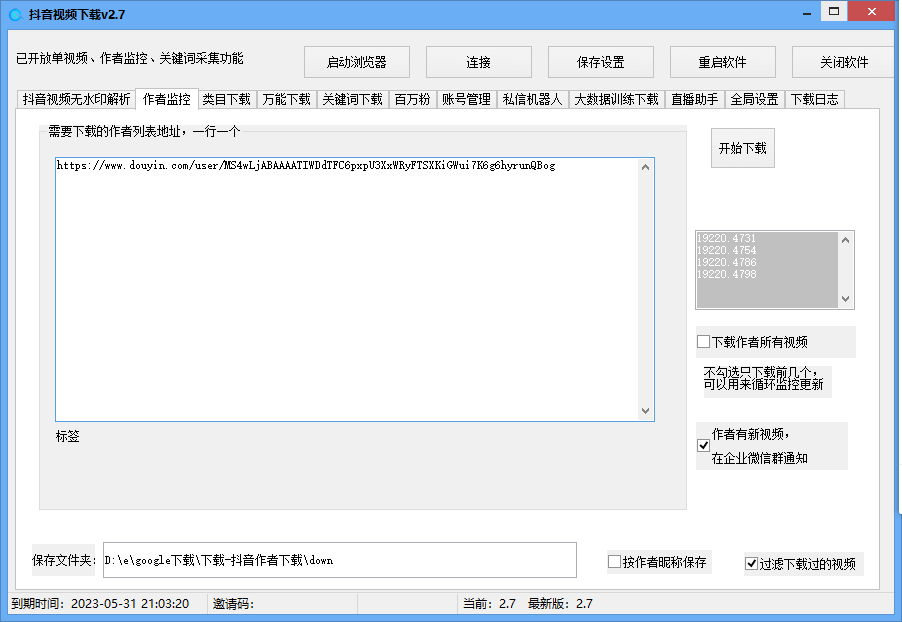Click the author list scrollbar up arrow
The width and height of the screenshot is (902, 622).
click(x=645, y=167)
